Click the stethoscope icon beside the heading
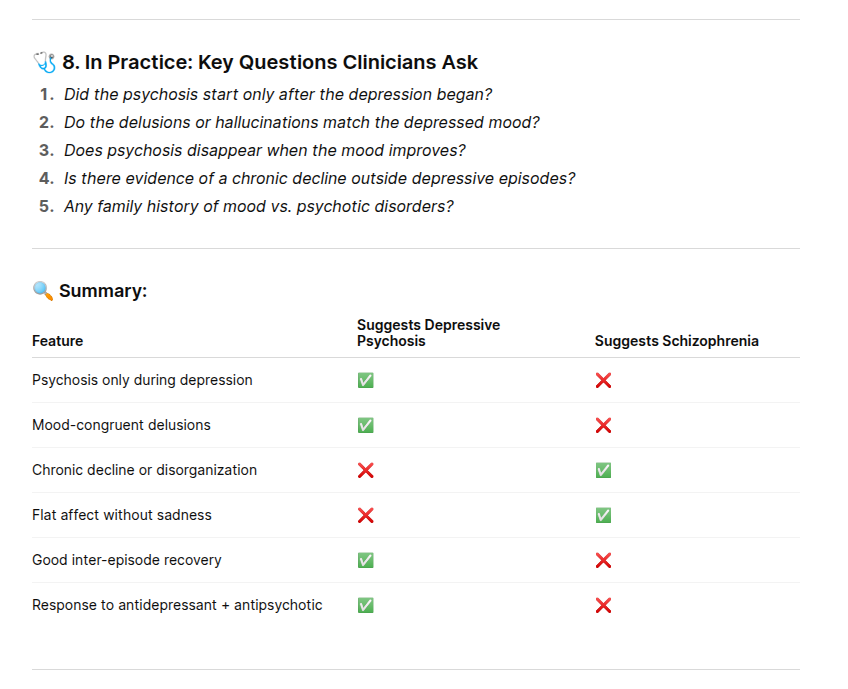 (x=45, y=63)
